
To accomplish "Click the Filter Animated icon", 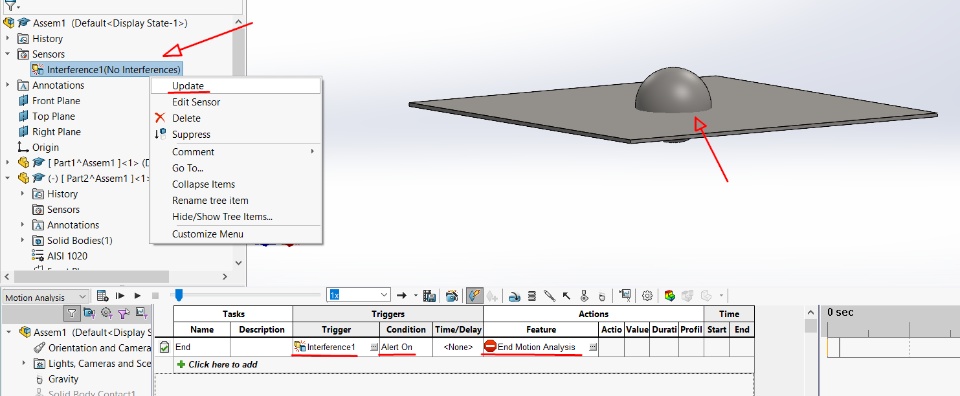I will pyautogui.click(x=89, y=313).
